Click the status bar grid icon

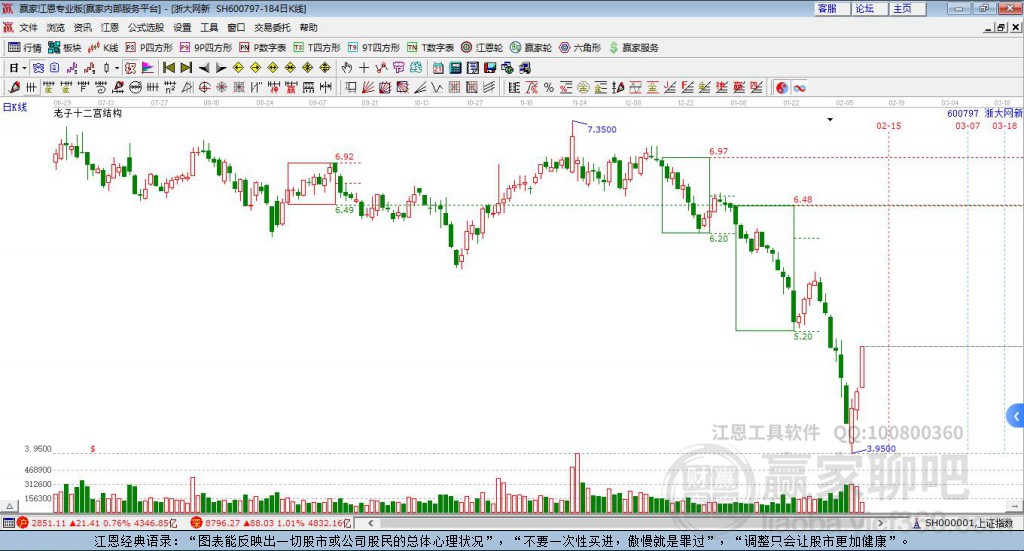(8, 522)
